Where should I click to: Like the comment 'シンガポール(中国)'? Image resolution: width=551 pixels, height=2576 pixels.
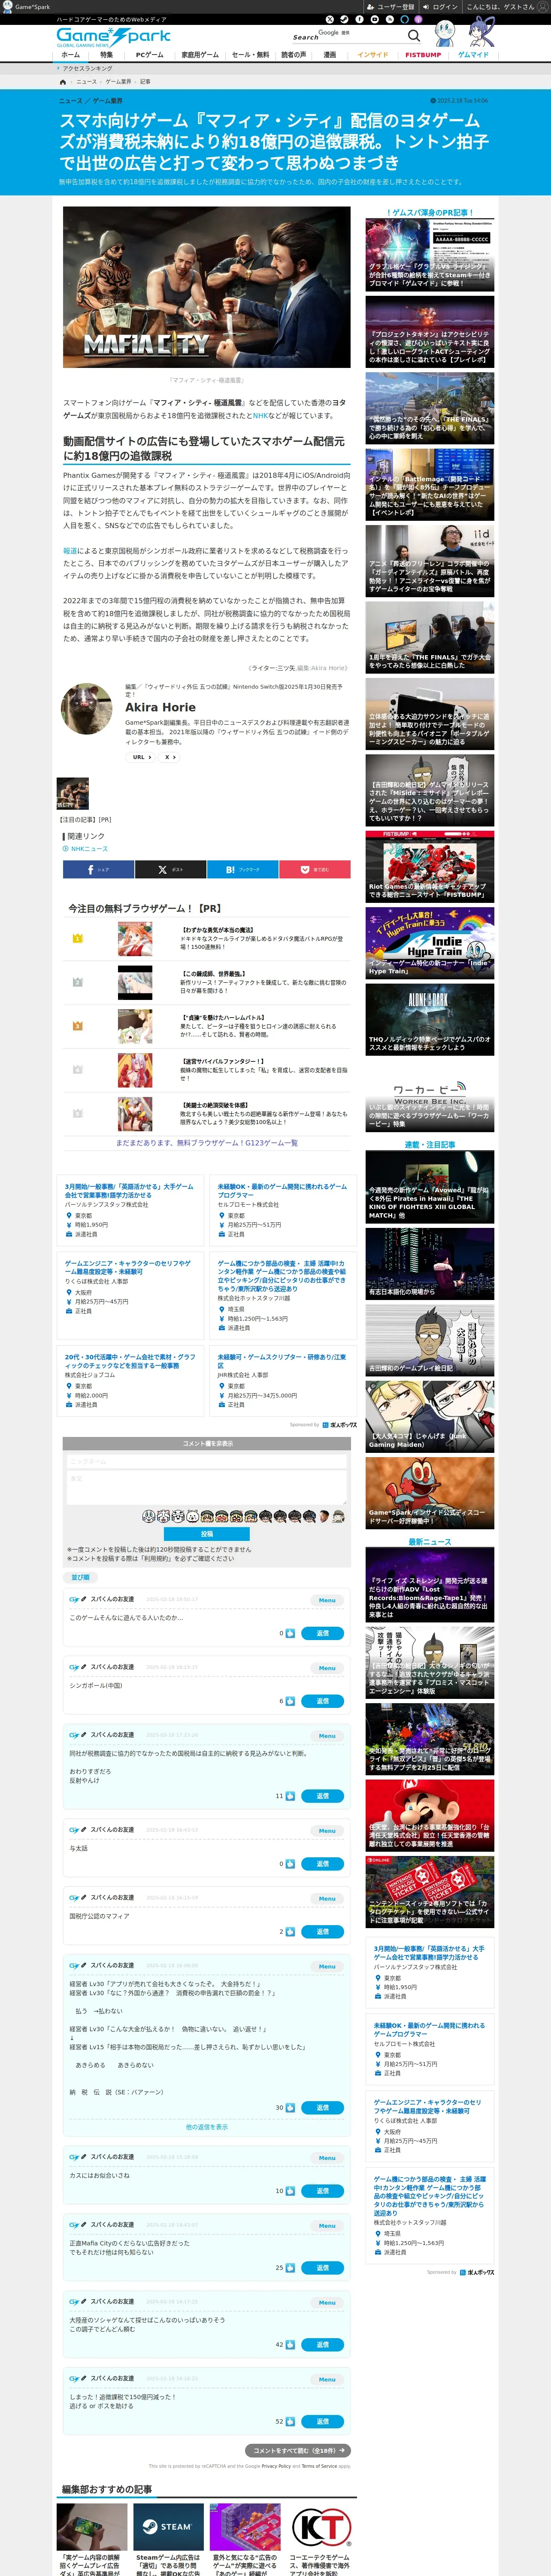(x=290, y=1701)
